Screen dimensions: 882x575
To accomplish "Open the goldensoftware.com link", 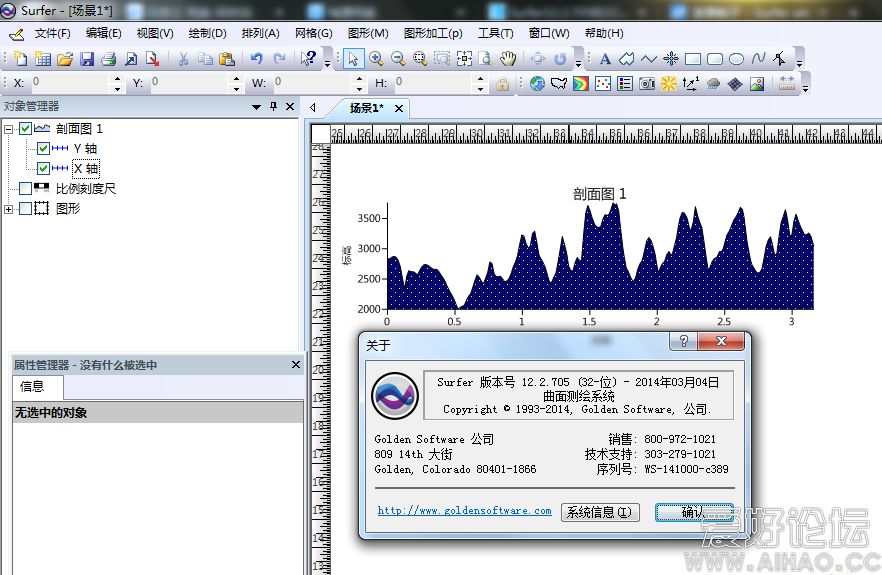I will click(x=464, y=510).
